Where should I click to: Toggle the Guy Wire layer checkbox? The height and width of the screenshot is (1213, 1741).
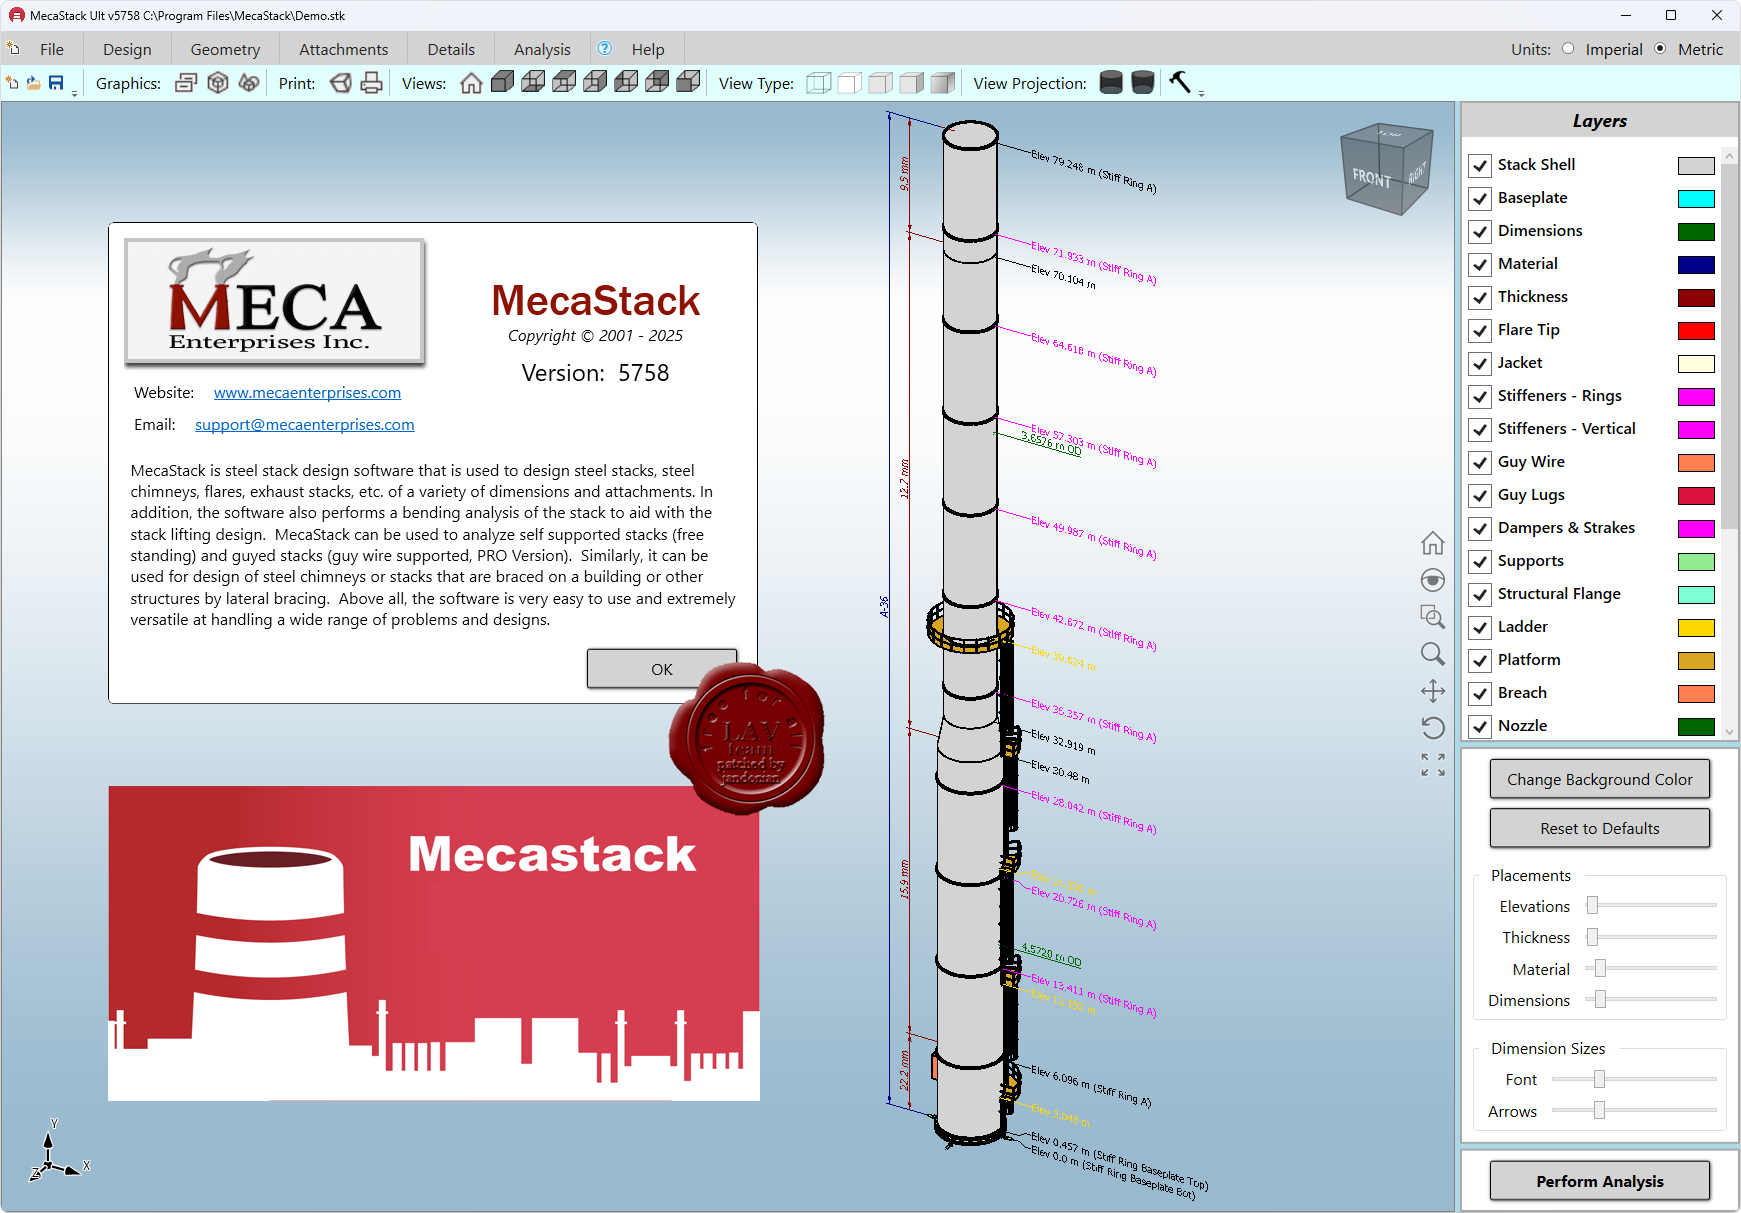coord(1480,463)
